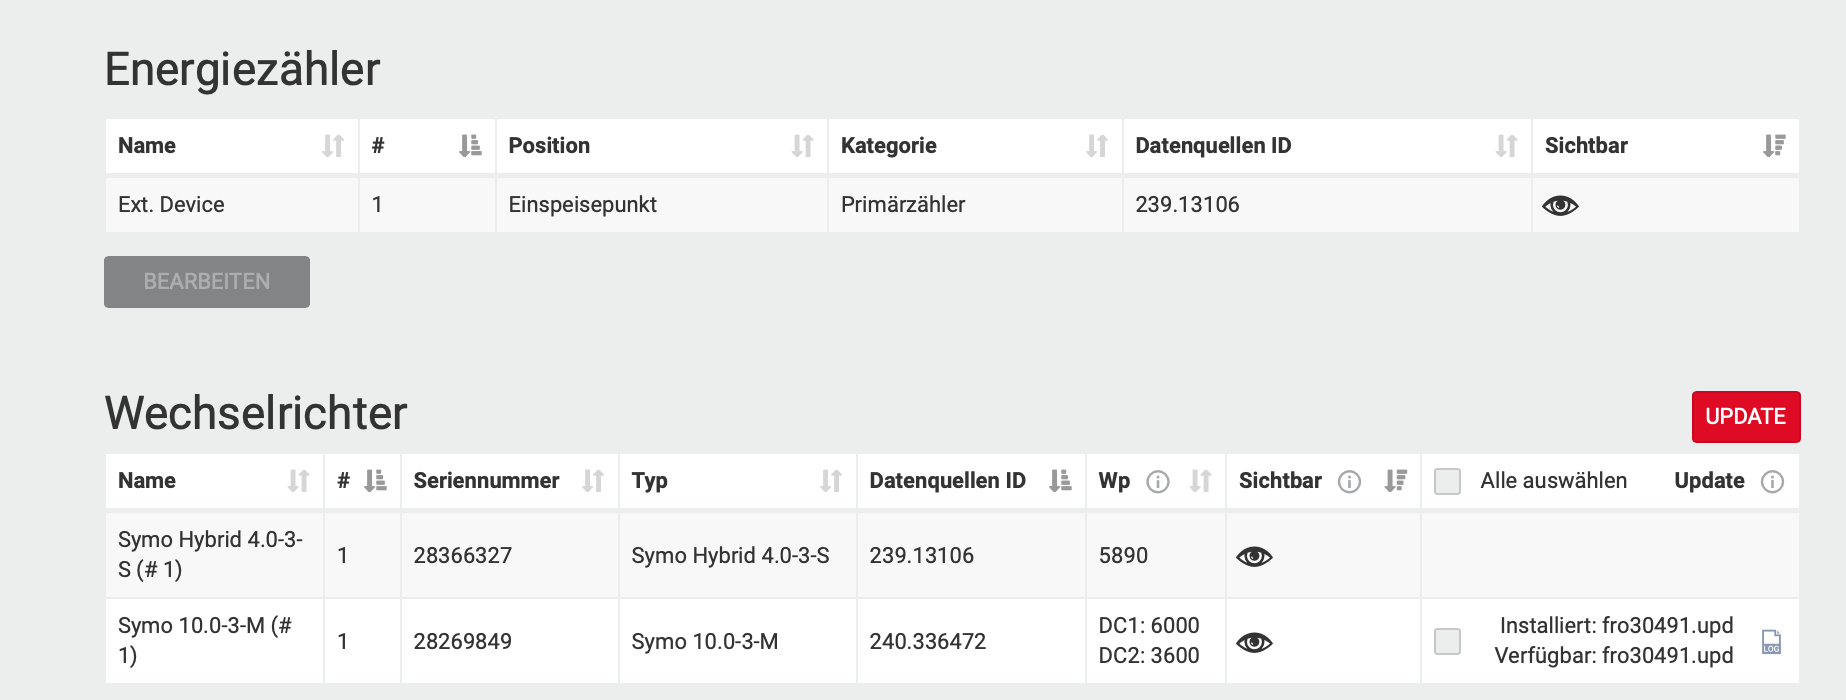Sort Wechselrichter table by Typ
Screen dimensions: 1846x700
(831, 481)
